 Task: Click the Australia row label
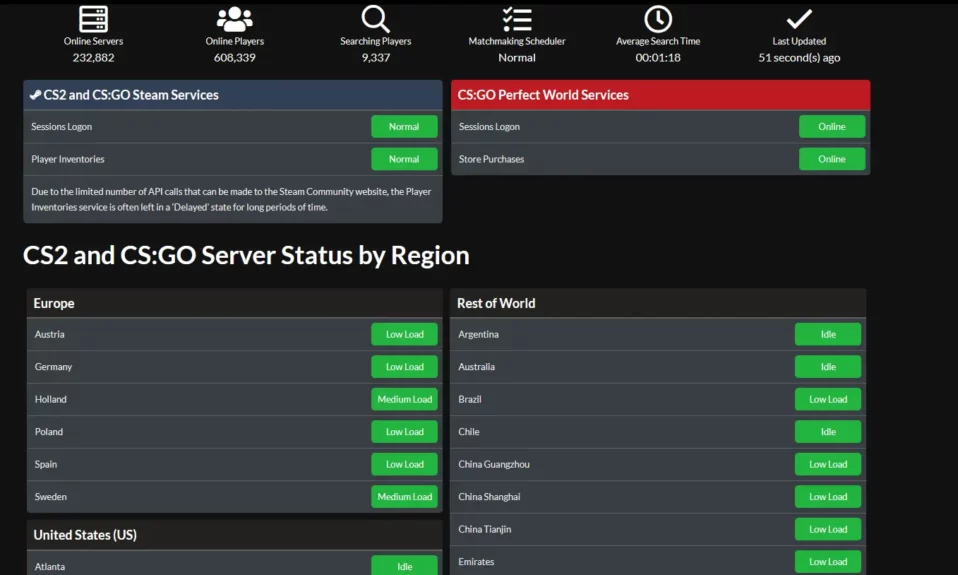pyautogui.click(x=477, y=367)
